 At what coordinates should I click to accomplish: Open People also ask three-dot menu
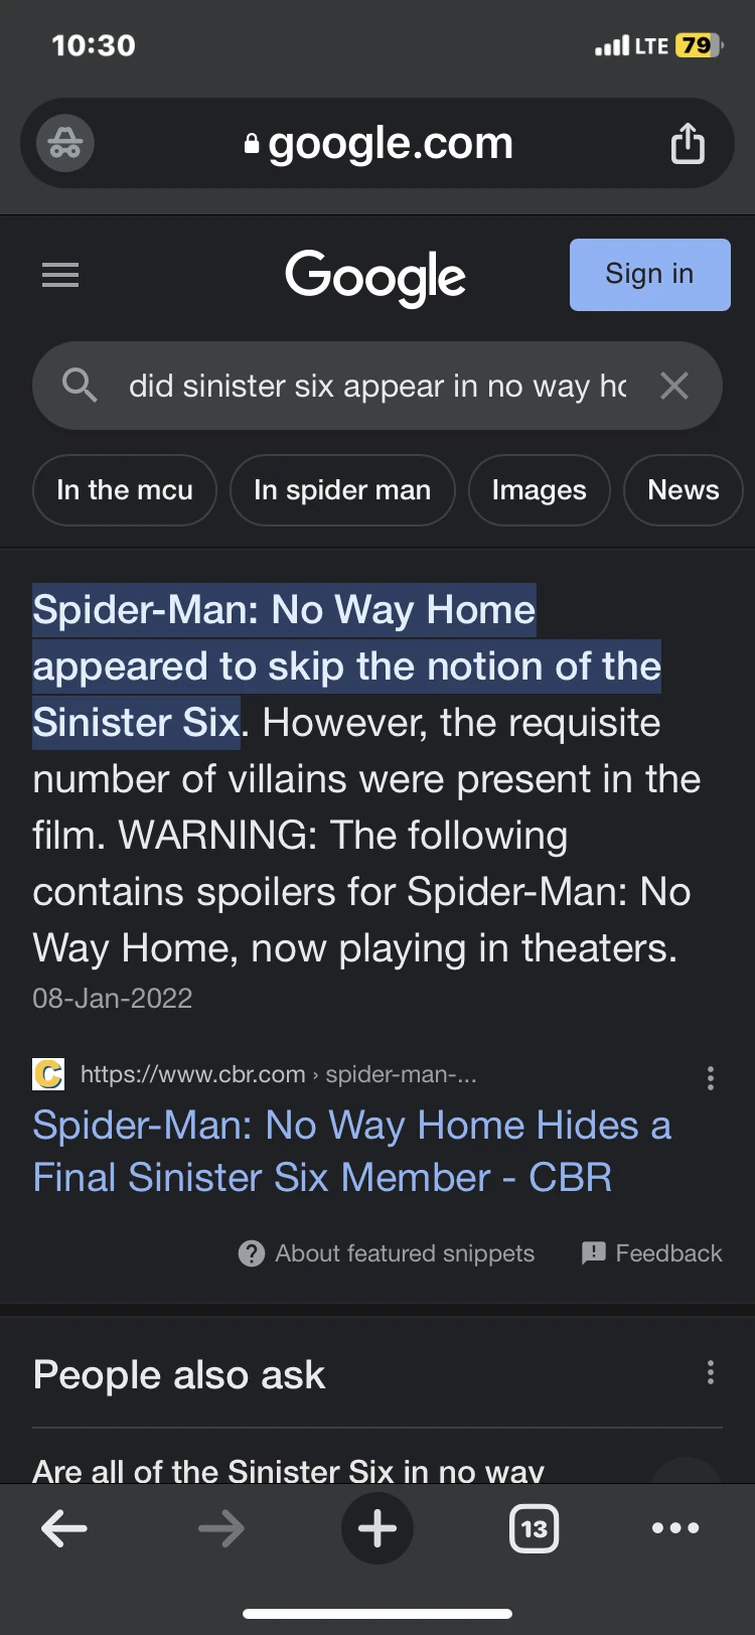[x=710, y=1372]
